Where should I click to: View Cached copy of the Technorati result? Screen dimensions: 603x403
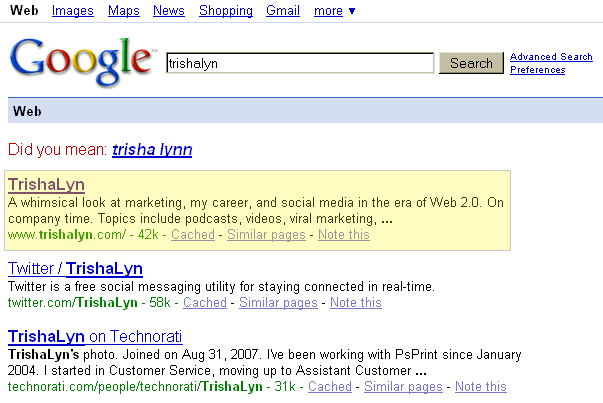tap(330, 386)
